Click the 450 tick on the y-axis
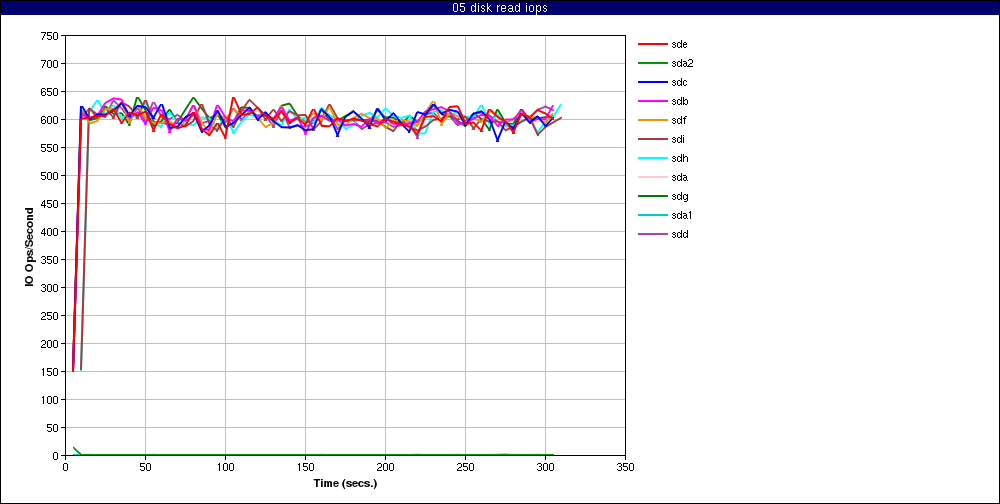The width and height of the screenshot is (1000, 504). coord(51,204)
